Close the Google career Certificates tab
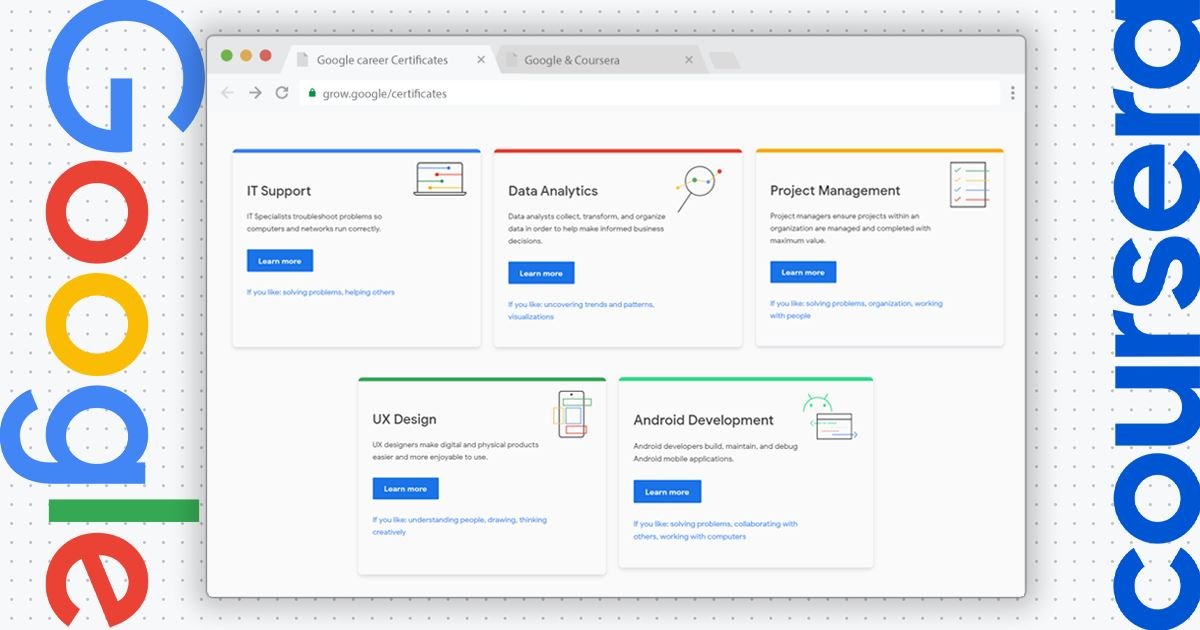Screen dimensions: 1200x630 click(481, 60)
